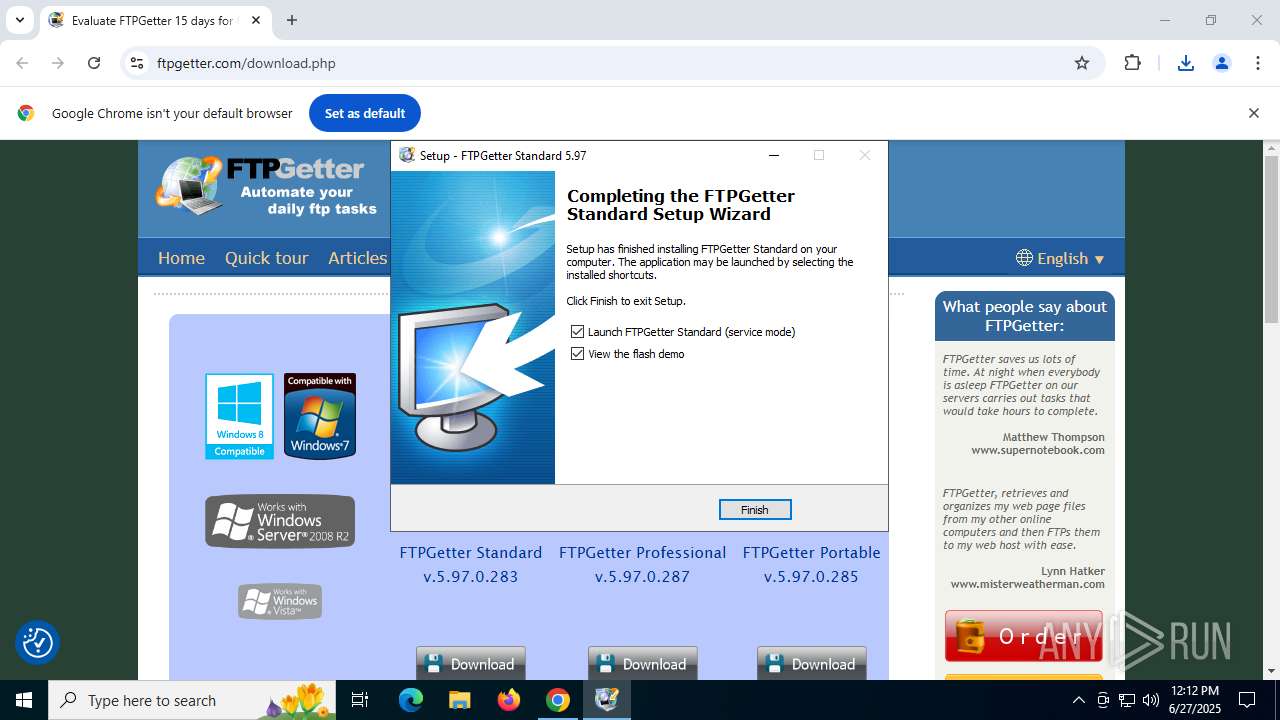1280x720 pixels.
Task: Open Home in website navigation
Action: click(x=181, y=258)
